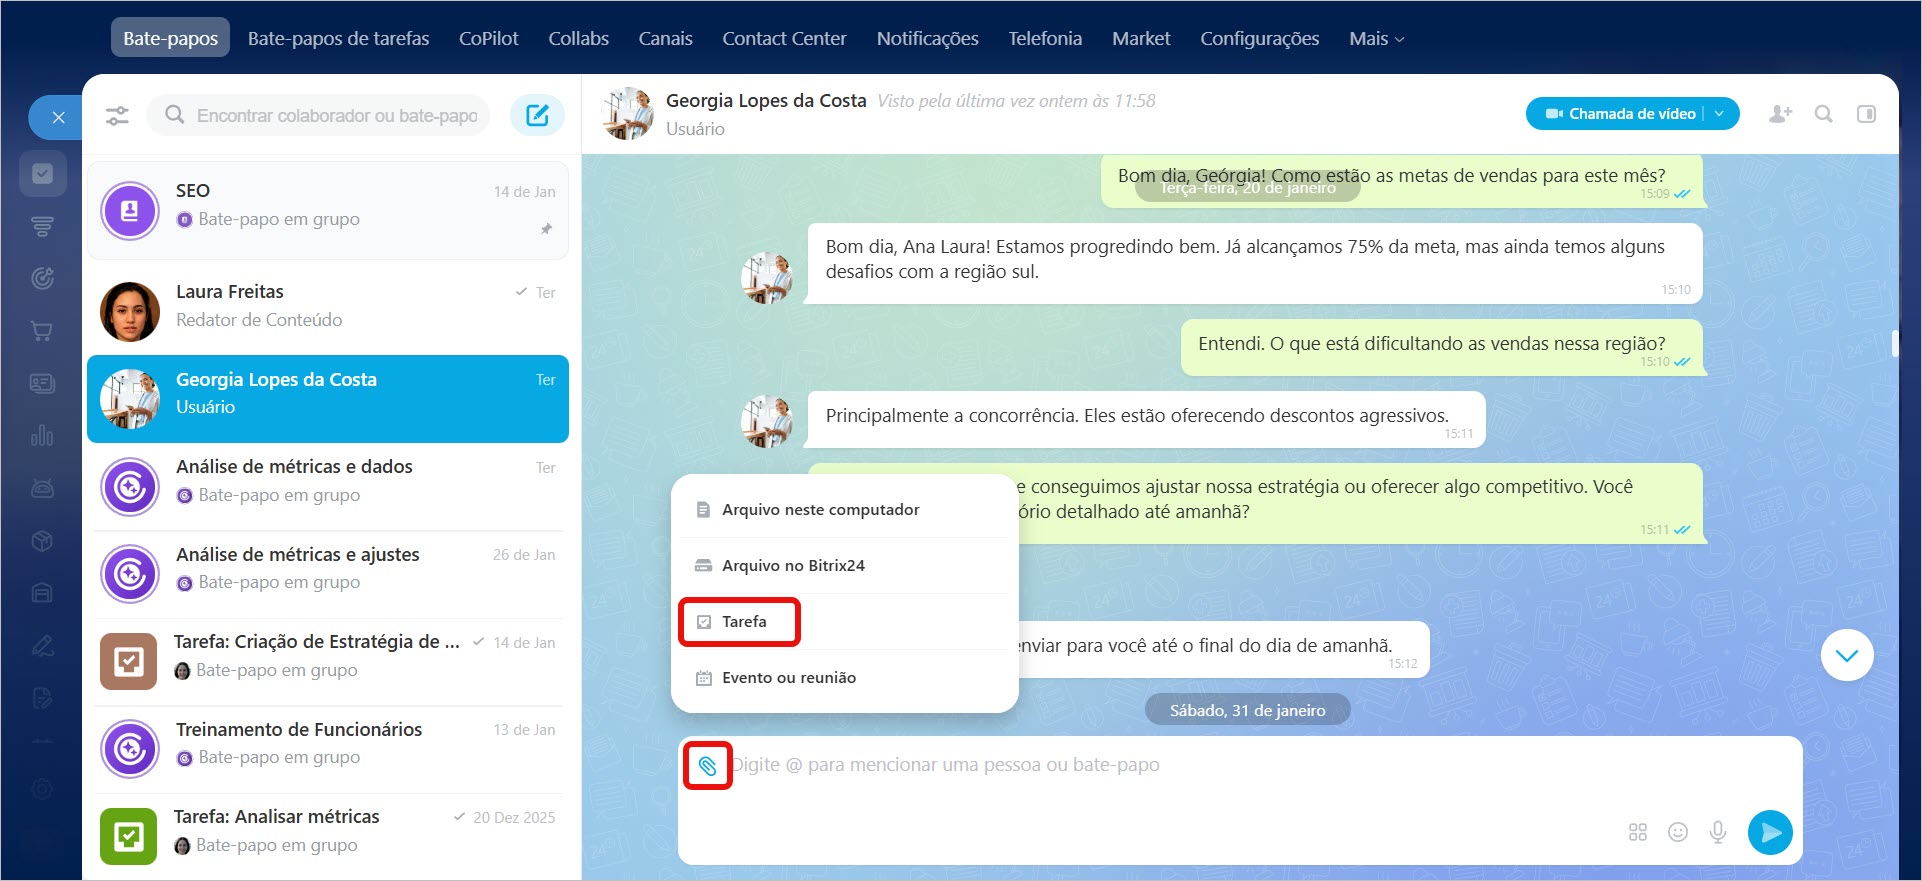The image size is (1922, 881).
Task: Switch to the Canais tab
Action: coord(665,39)
